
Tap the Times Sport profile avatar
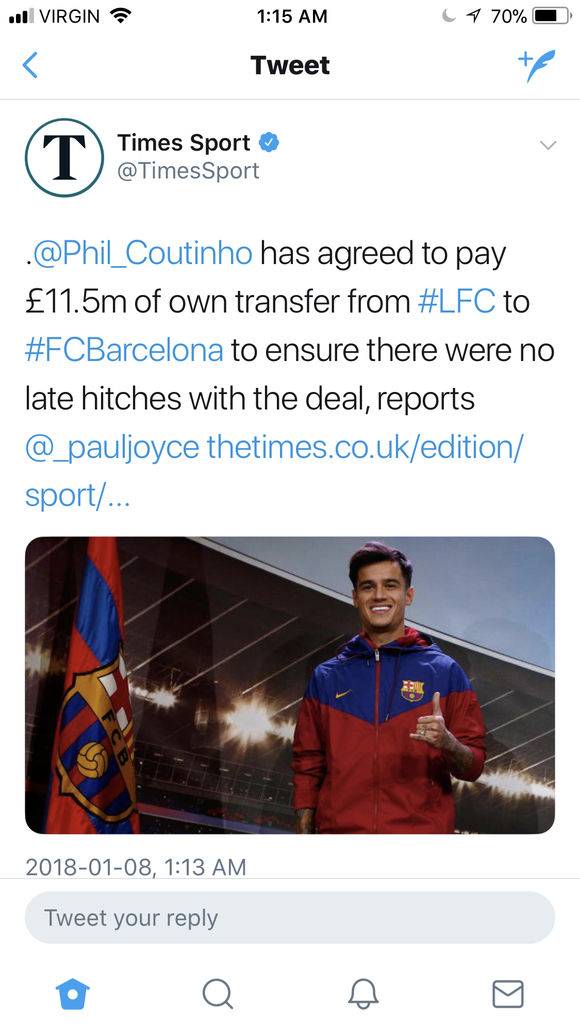(64, 157)
